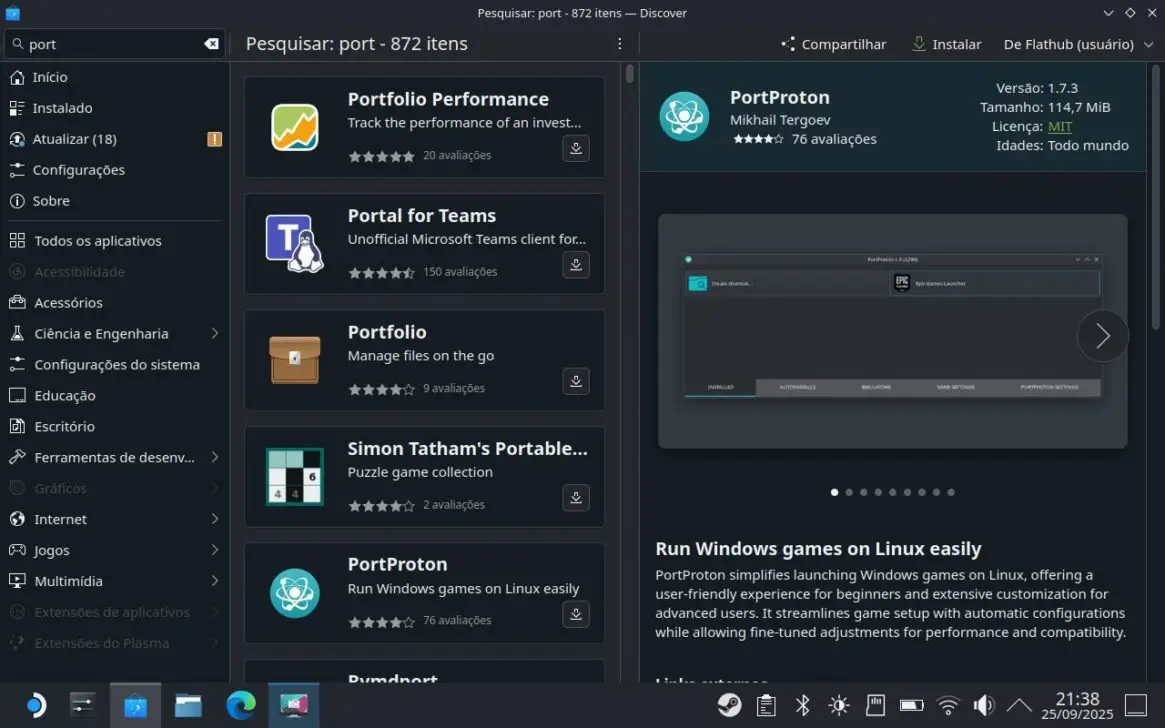Show next screenshot with arrow button

coord(1102,336)
